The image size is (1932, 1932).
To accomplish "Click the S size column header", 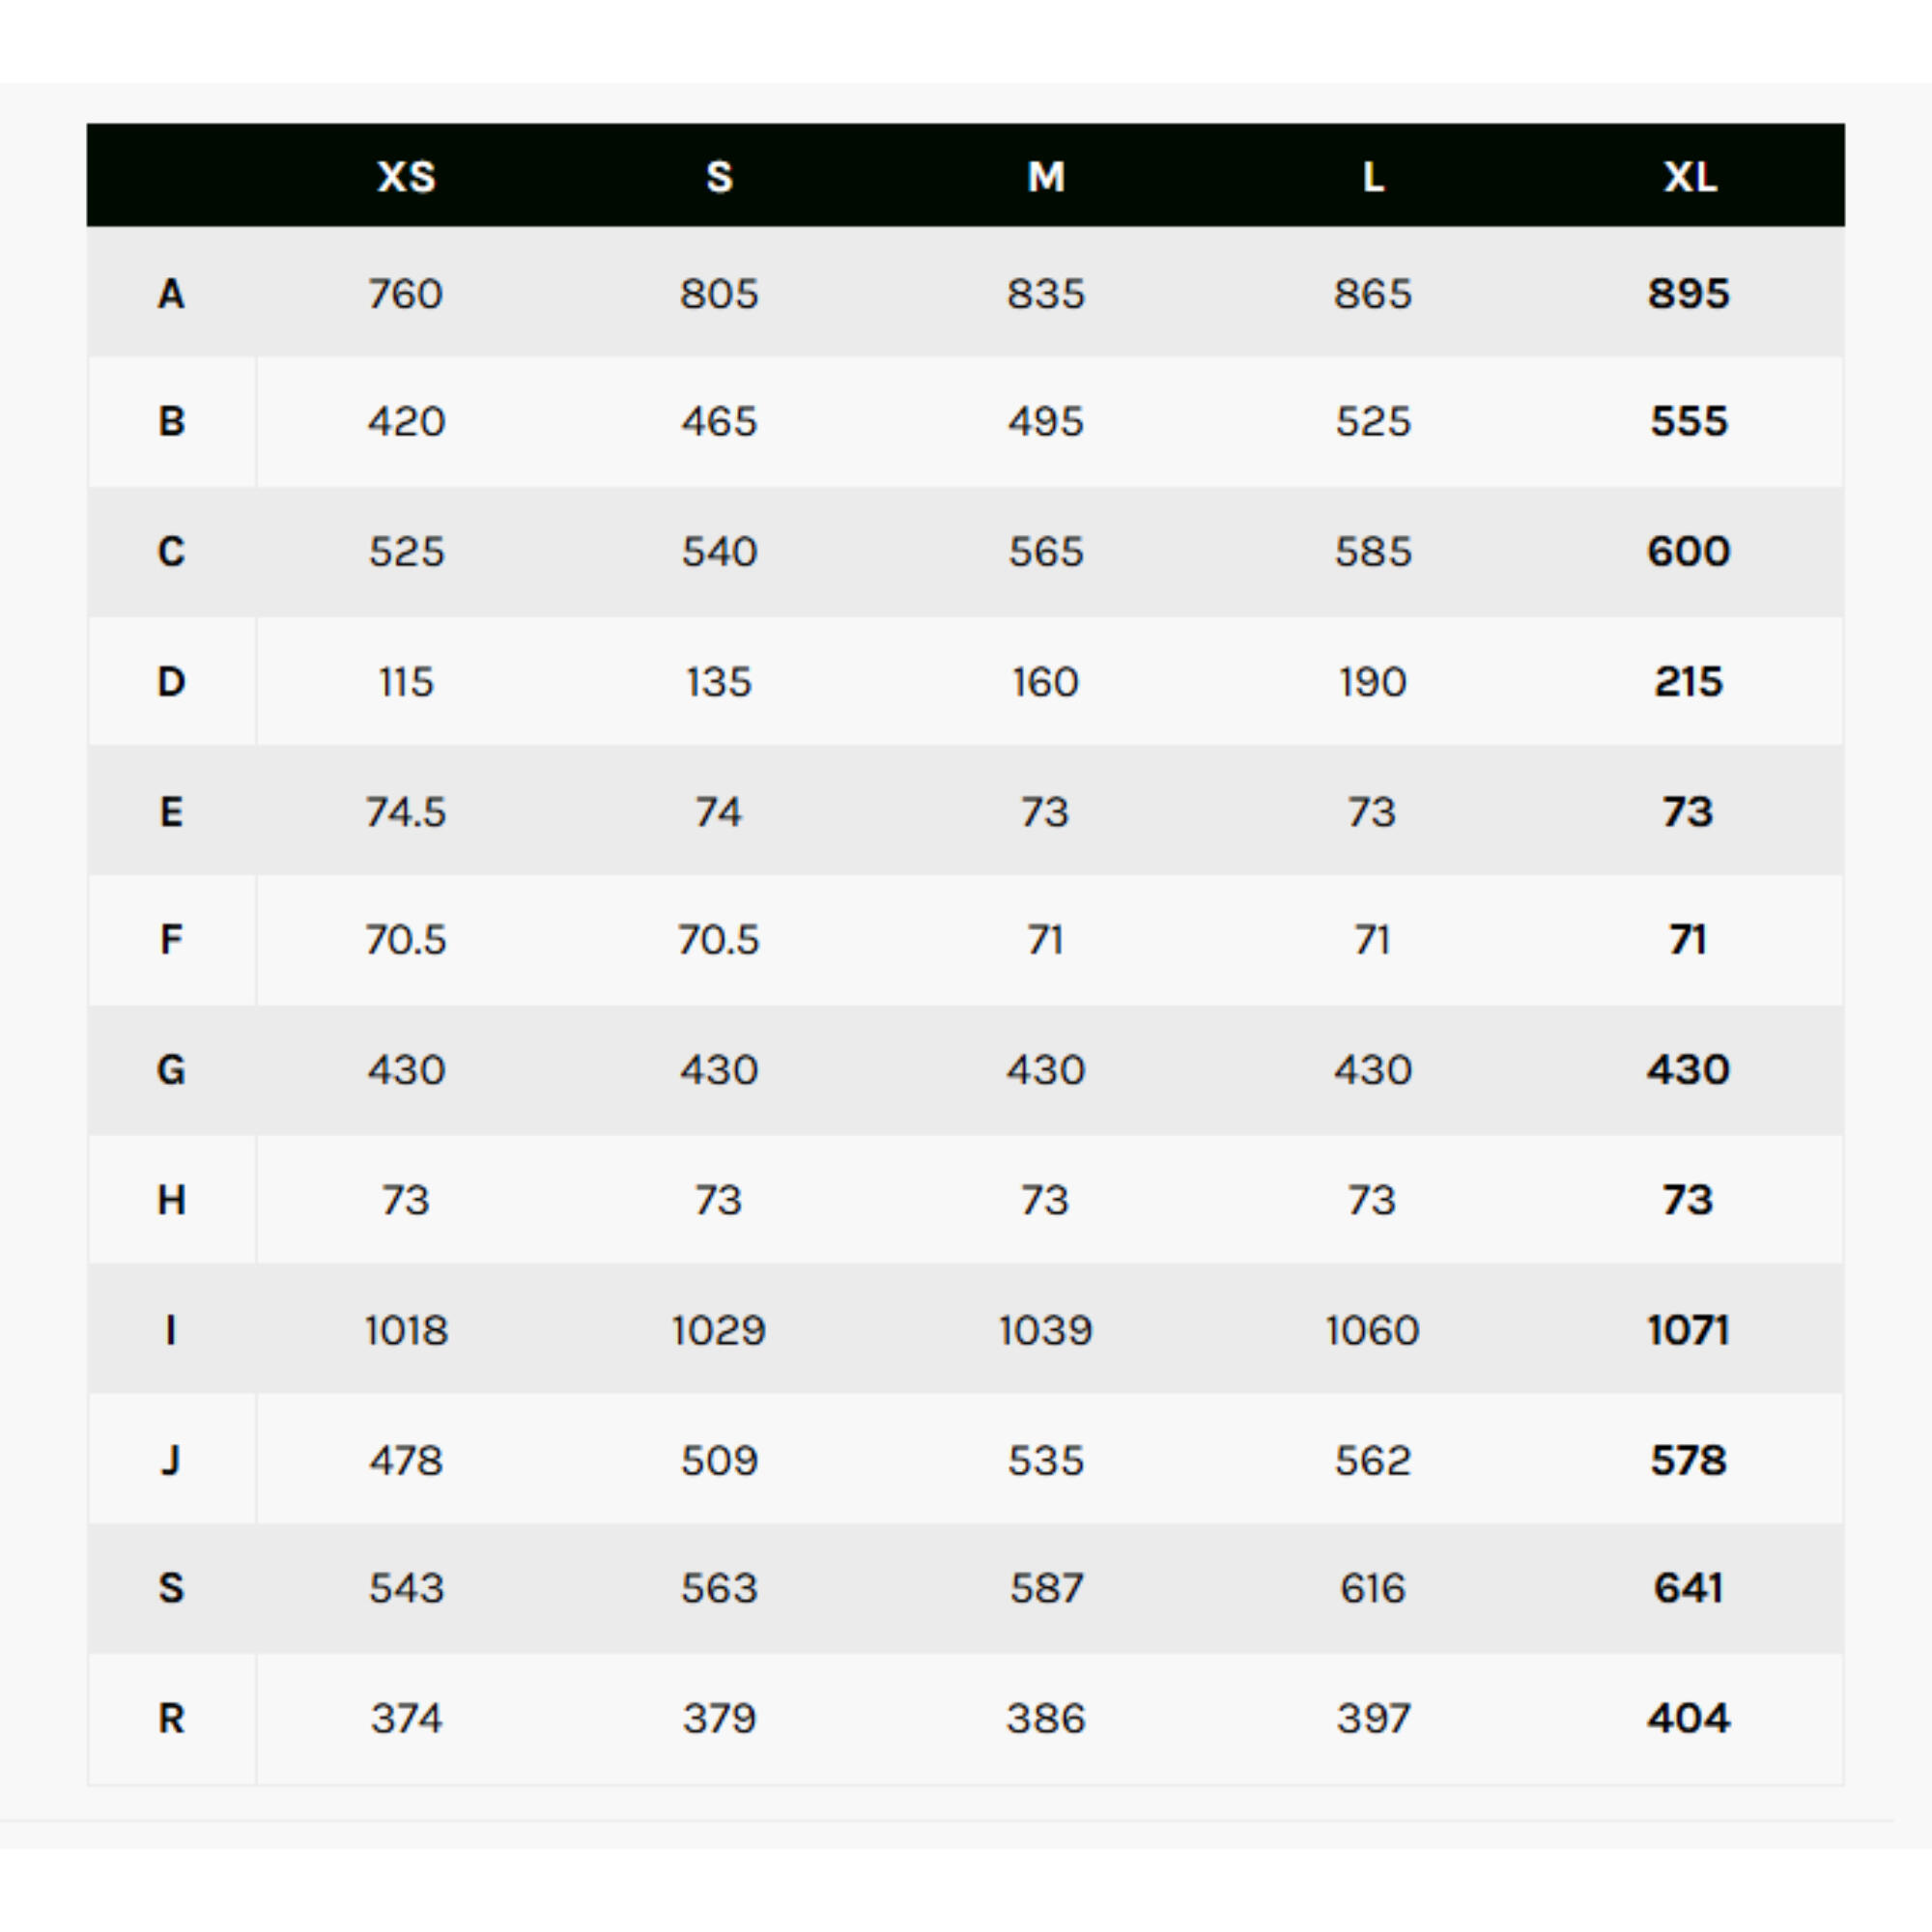I will pyautogui.click(x=719, y=177).
